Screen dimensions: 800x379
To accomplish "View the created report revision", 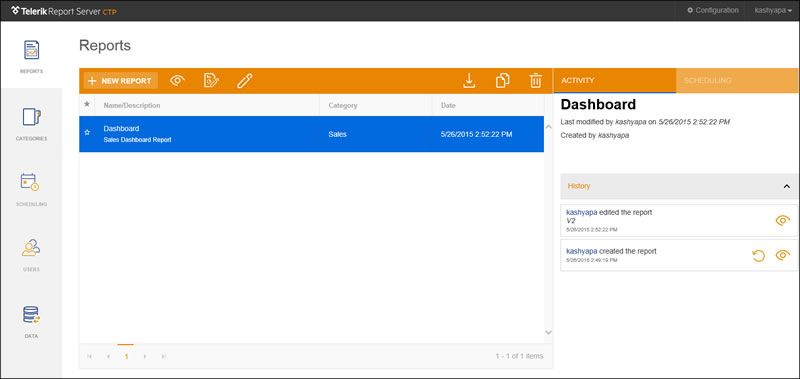I will (782, 255).
